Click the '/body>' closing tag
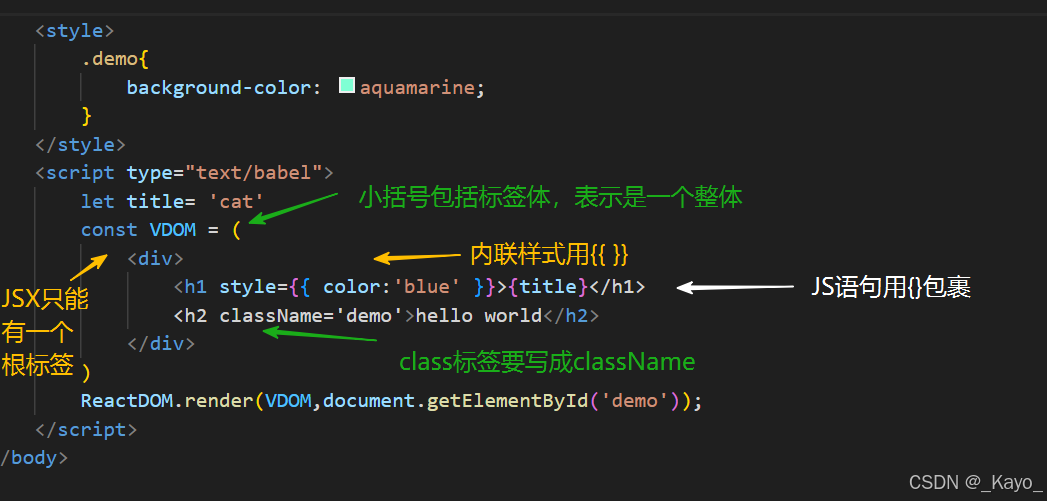 point(34,458)
